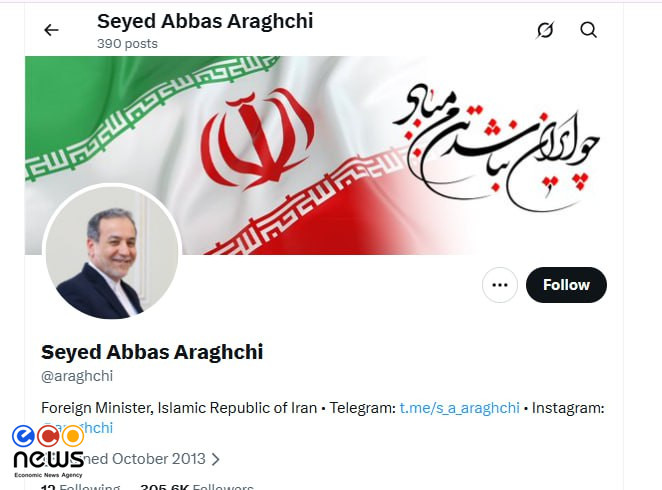View the 305.6K Followers list
Image resolution: width=662 pixels, height=490 pixels.
point(197,487)
